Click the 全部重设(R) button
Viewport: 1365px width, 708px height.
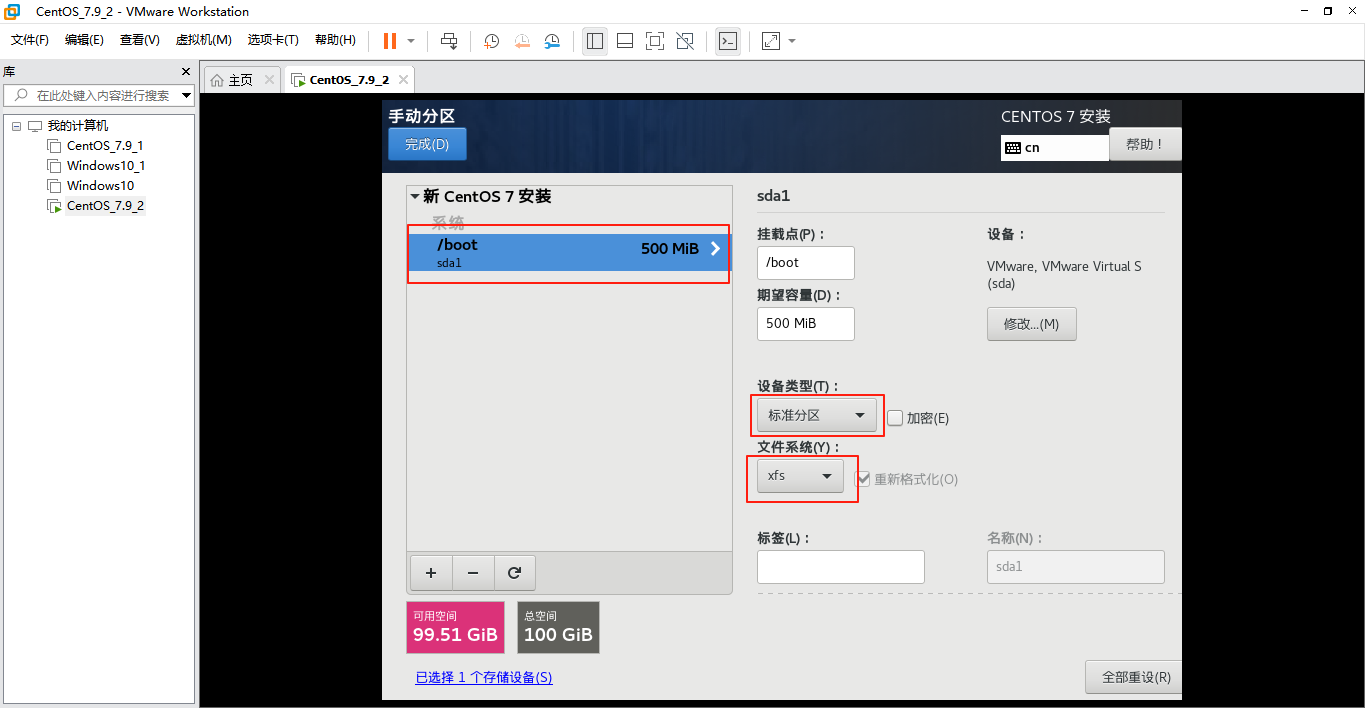pyautogui.click(x=1135, y=677)
